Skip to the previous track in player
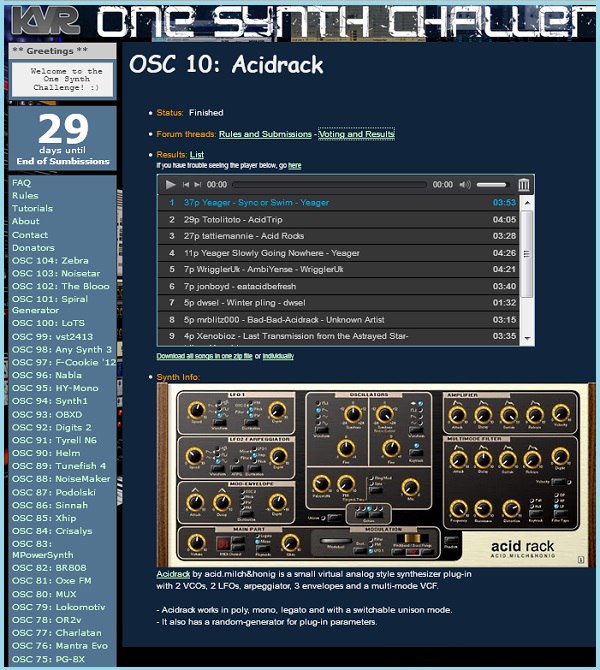 pos(186,185)
